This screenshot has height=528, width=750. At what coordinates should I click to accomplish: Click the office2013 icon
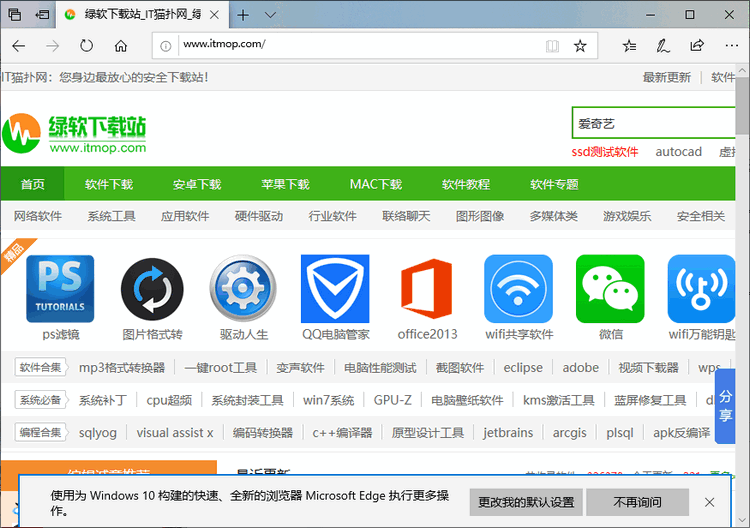point(427,289)
